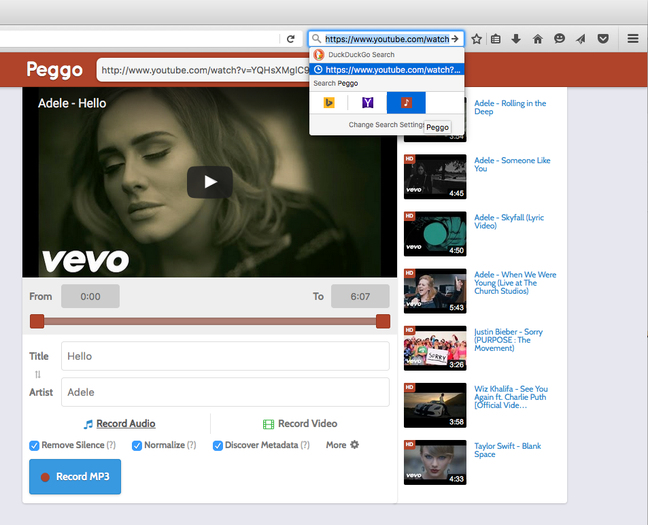Click the search magnifier icon in search bar
Viewport: 648px width, 525px height.
(316, 39)
